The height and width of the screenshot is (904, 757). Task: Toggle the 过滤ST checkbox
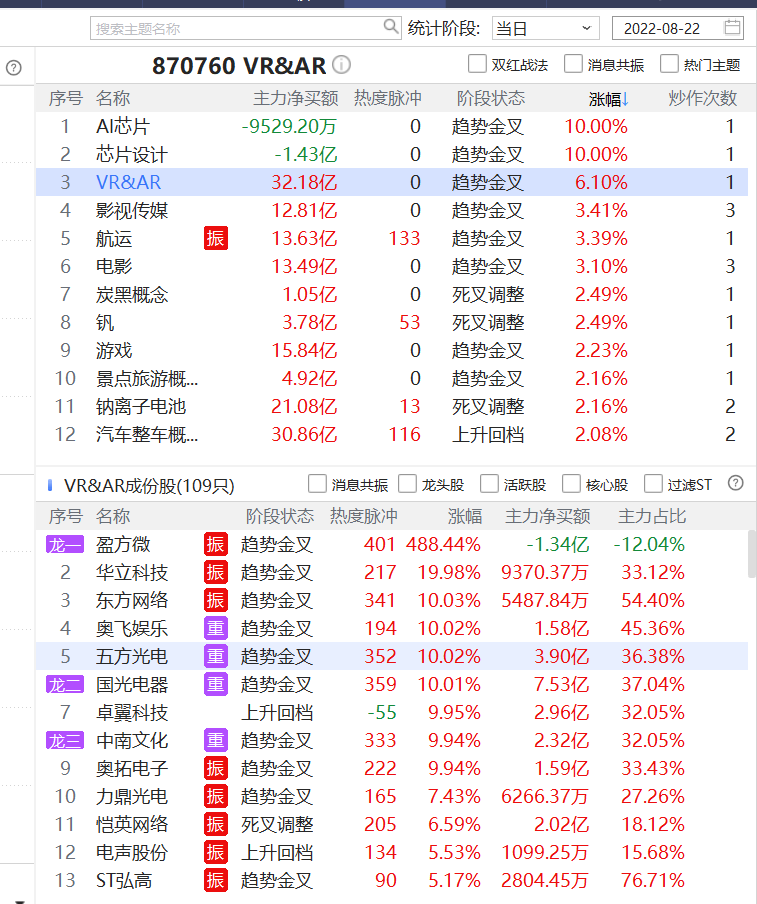tap(653, 484)
